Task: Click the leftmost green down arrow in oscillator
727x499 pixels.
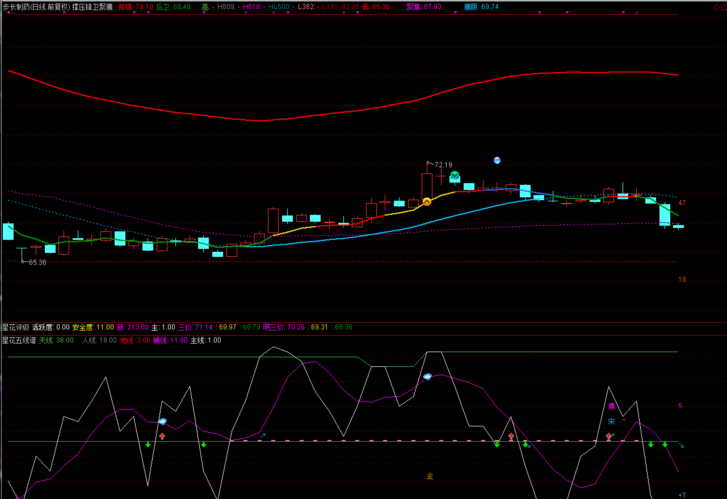Action: [148, 444]
